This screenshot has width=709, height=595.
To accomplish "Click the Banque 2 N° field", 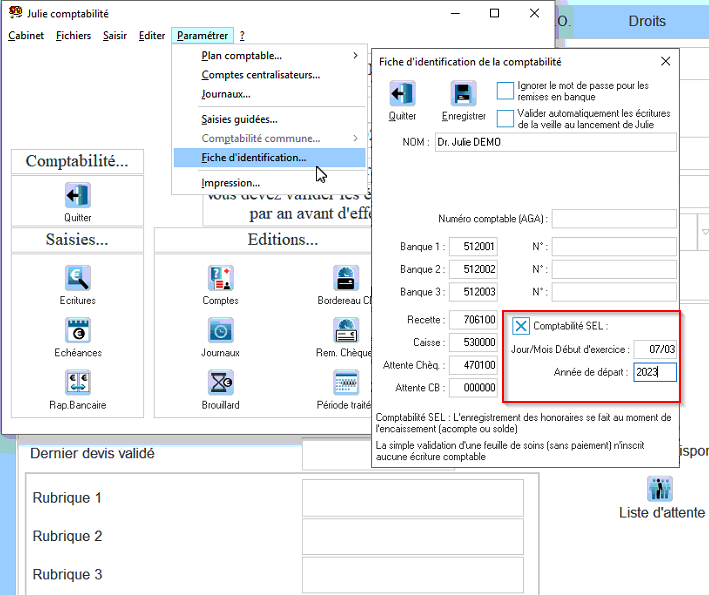I will coord(614,269).
